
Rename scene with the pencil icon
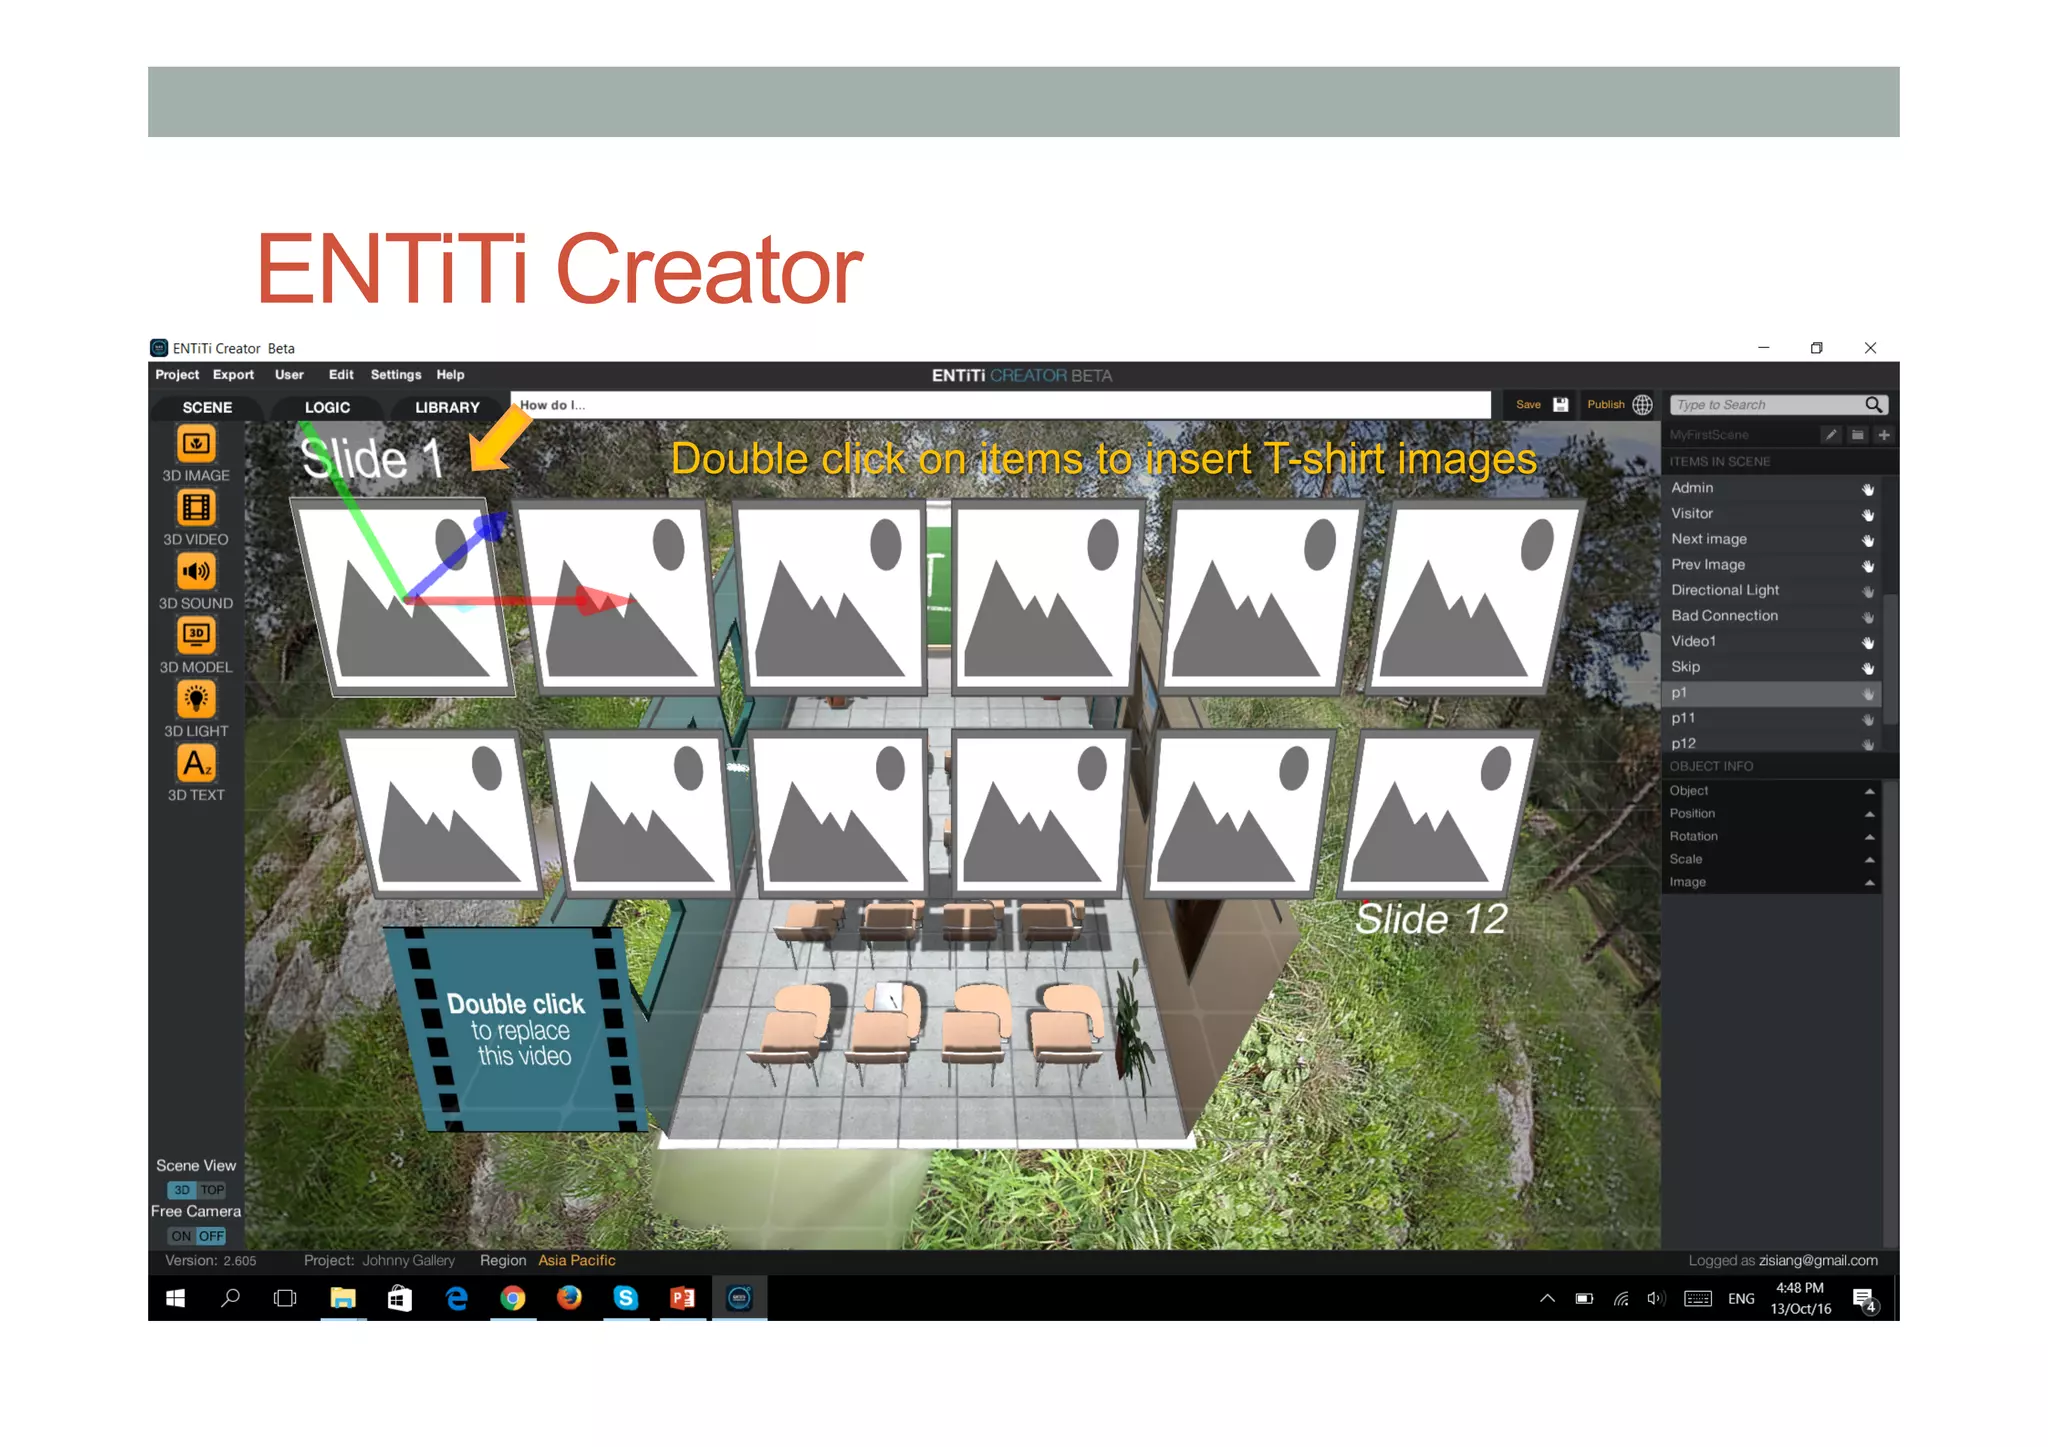[x=1831, y=435]
